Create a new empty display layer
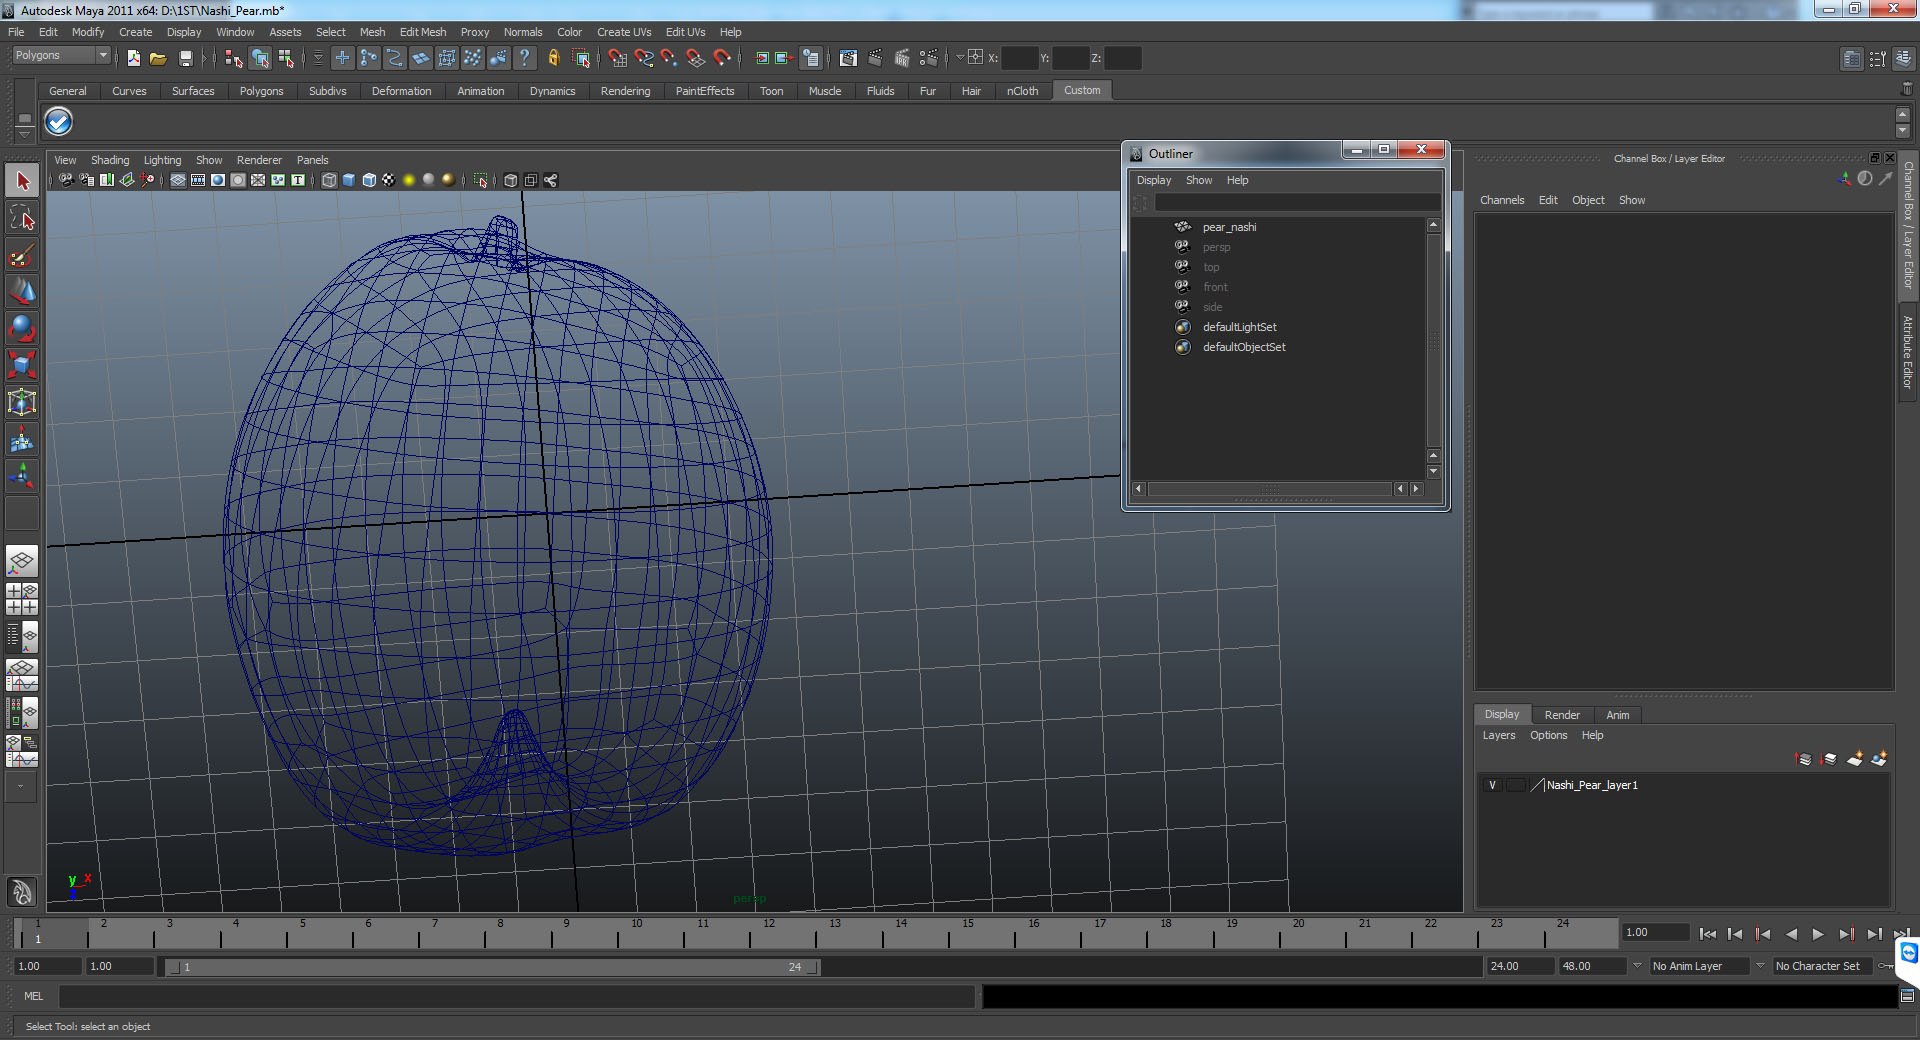The height and width of the screenshot is (1040, 1920). [1855, 759]
